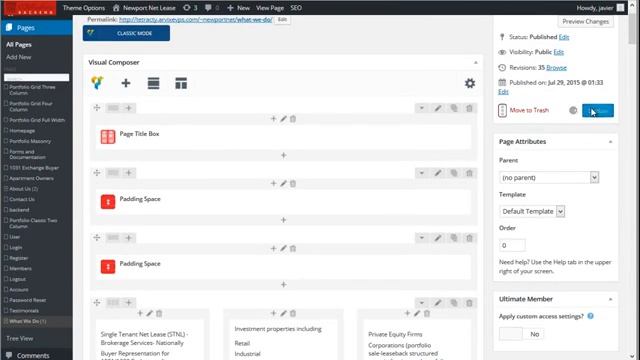640x360 pixels.
Task: Open the page permalink URL
Action: [196, 19]
